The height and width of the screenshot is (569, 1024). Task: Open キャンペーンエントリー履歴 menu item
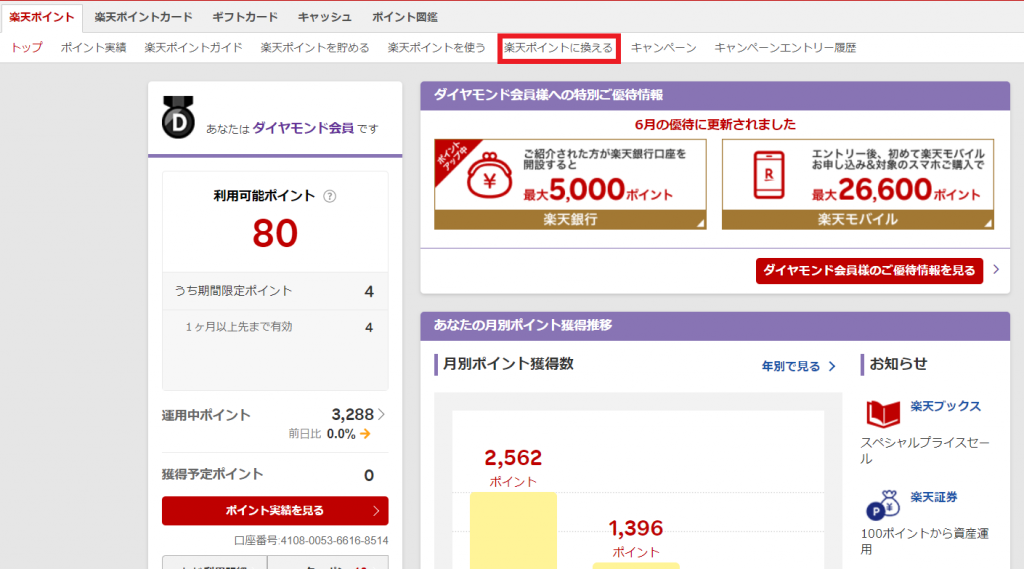[785, 48]
